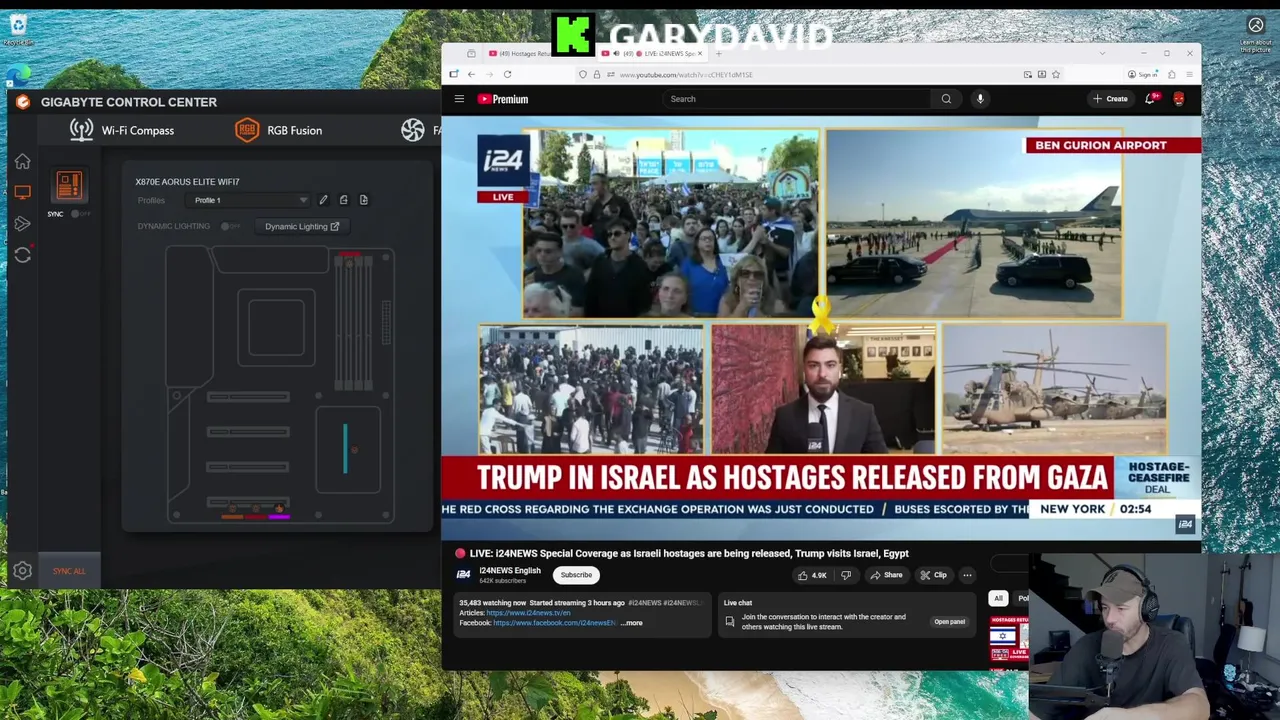Open the browser application menu icon

point(1189,74)
